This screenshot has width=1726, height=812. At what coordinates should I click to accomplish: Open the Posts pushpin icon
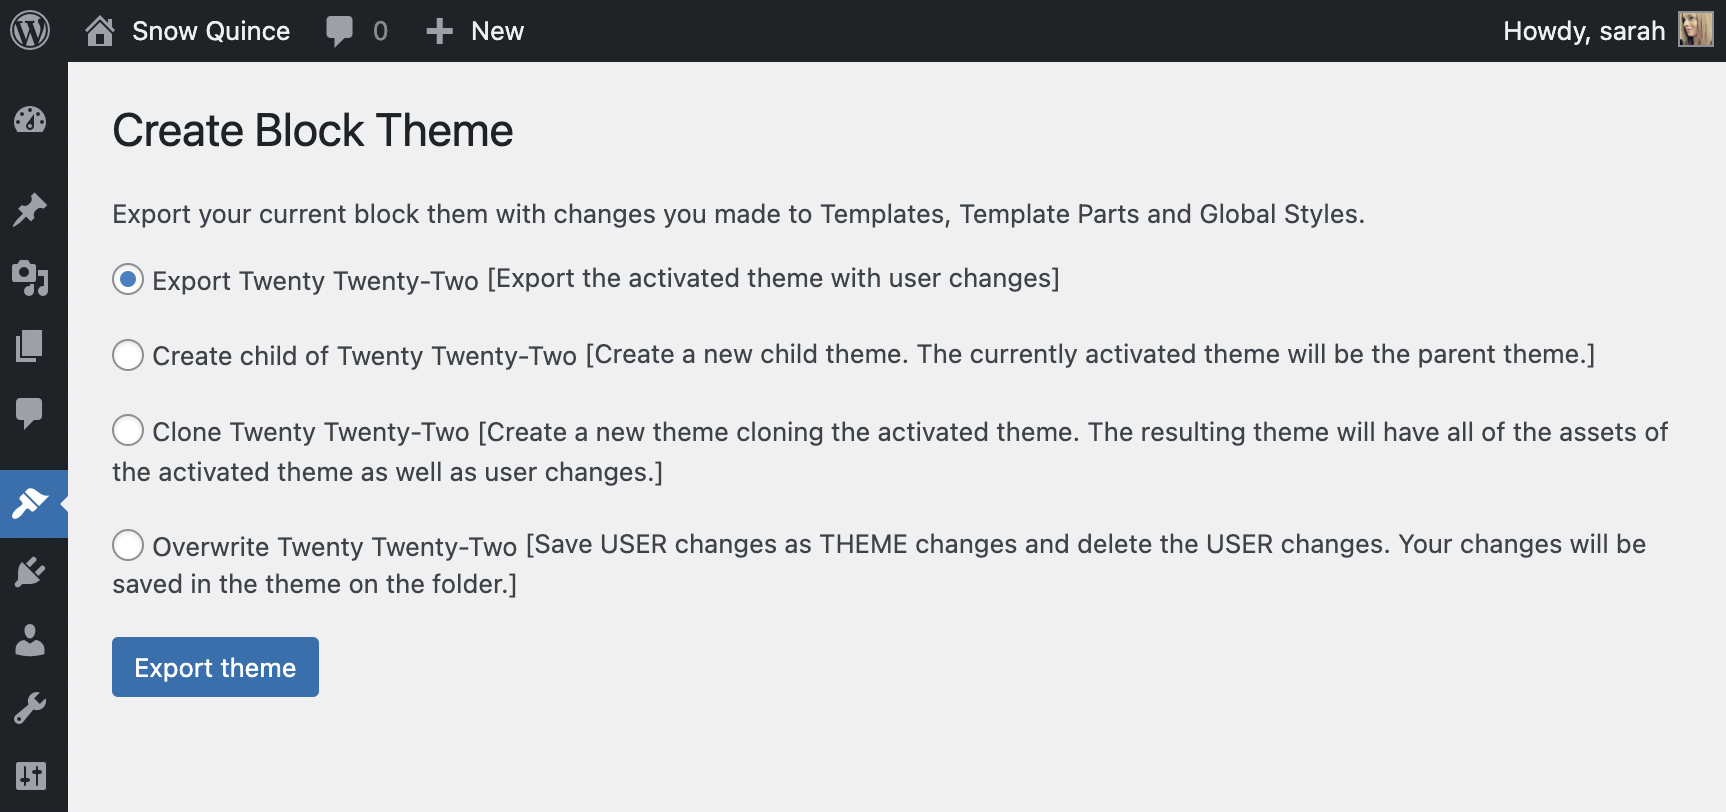[30, 209]
